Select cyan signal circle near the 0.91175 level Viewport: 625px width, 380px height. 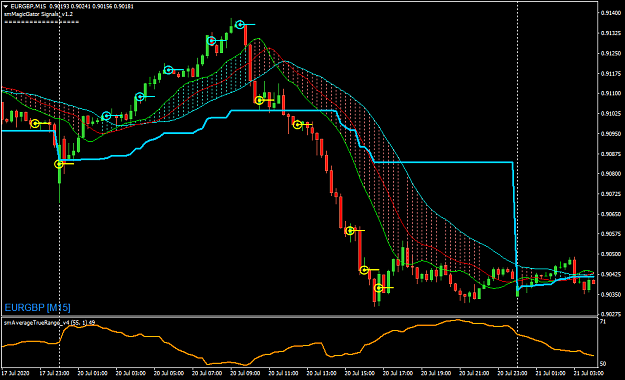pos(169,70)
